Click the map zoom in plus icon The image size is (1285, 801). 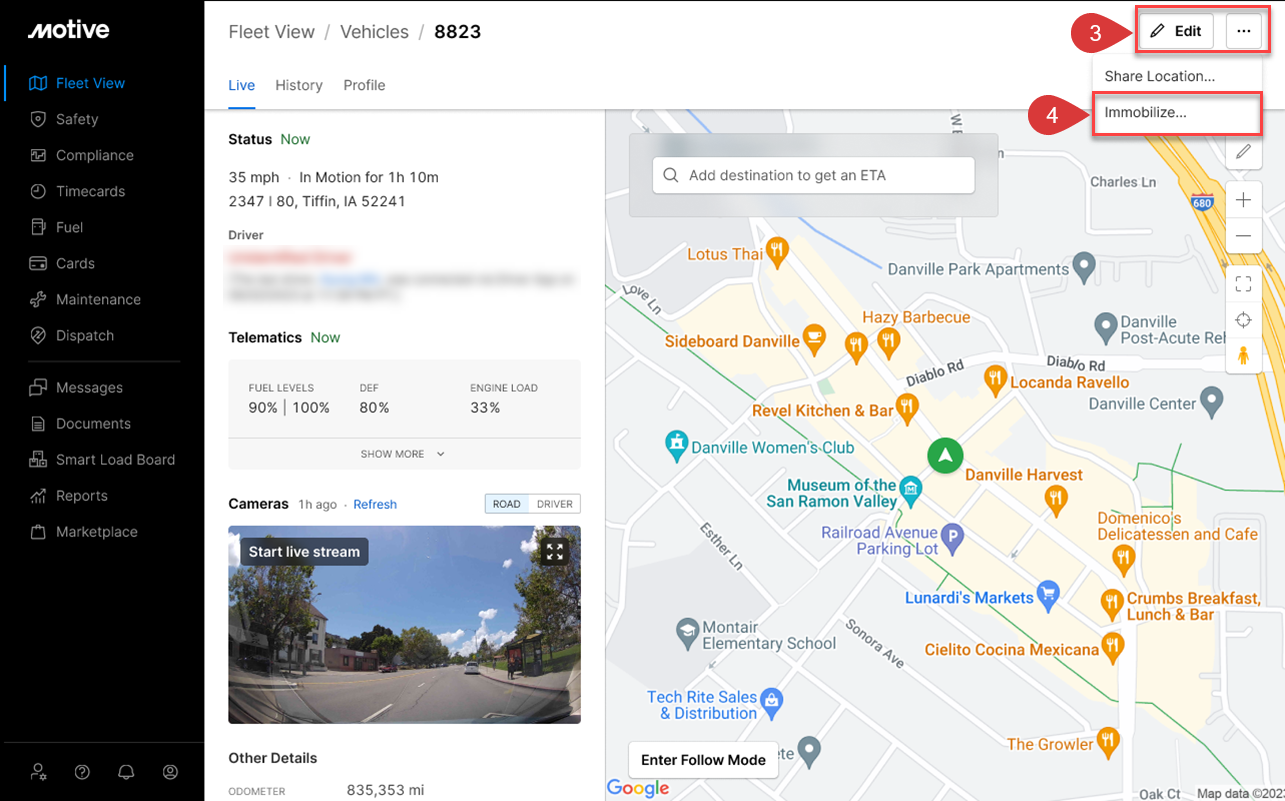point(1243,200)
